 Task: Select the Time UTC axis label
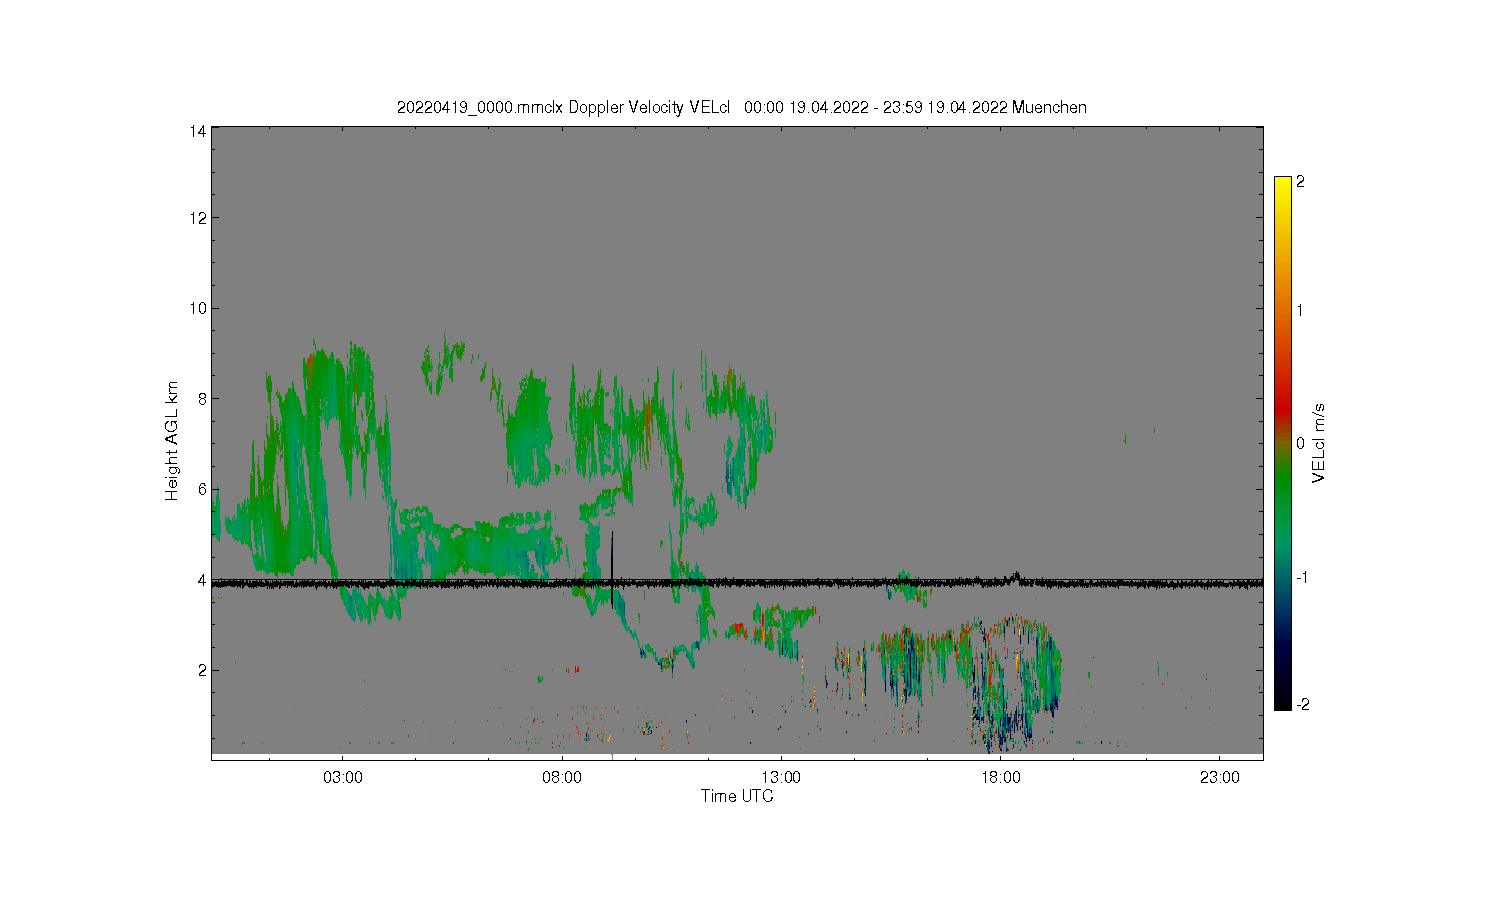pos(737,797)
